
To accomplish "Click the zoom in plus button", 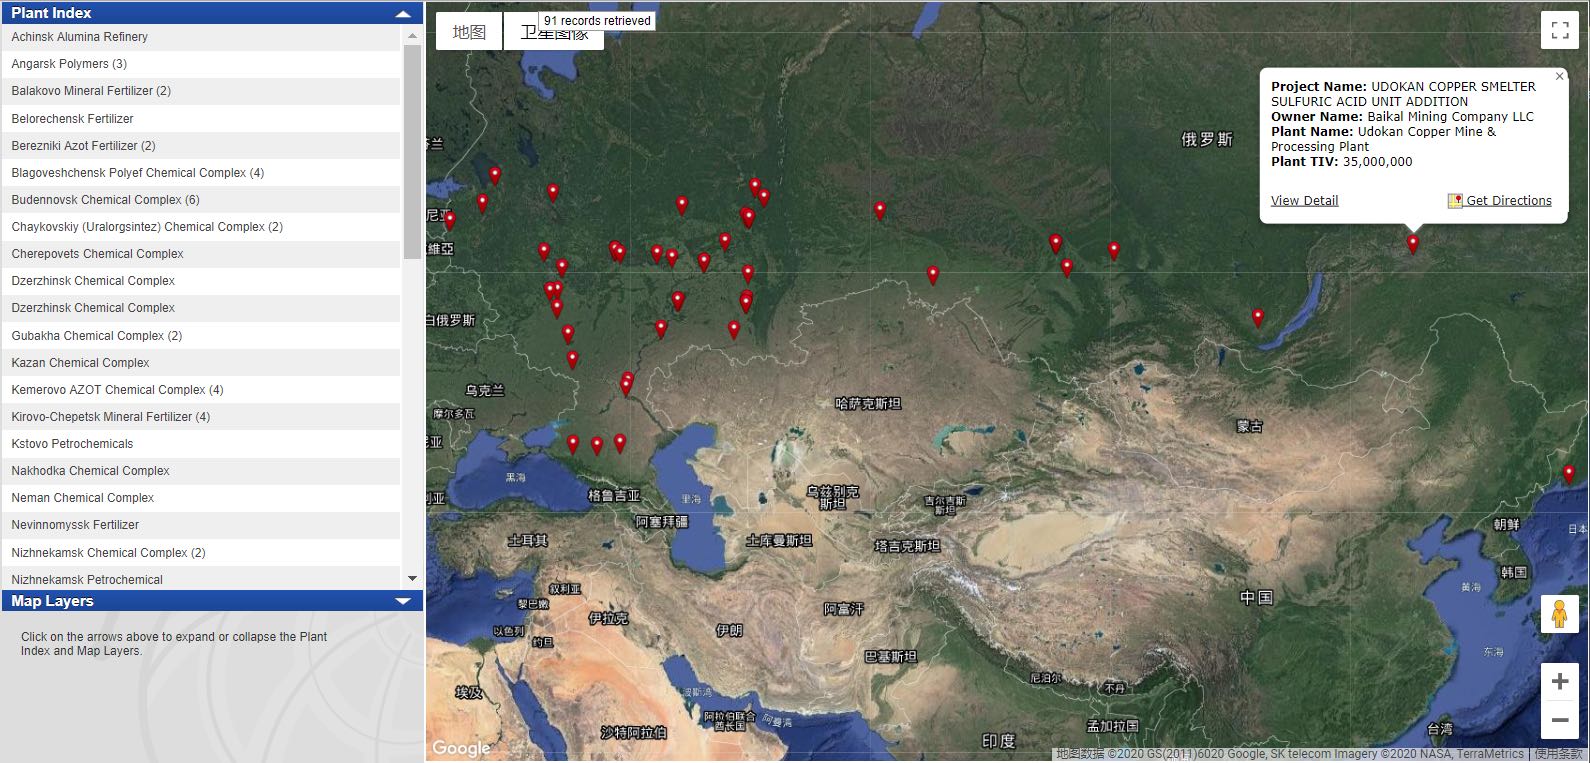I will pos(1559,682).
